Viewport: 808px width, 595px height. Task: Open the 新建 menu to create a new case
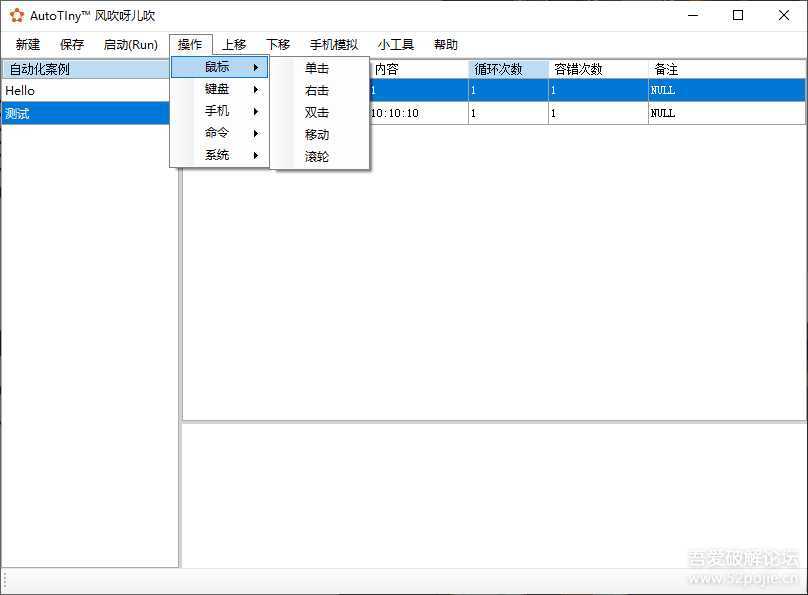coord(27,44)
